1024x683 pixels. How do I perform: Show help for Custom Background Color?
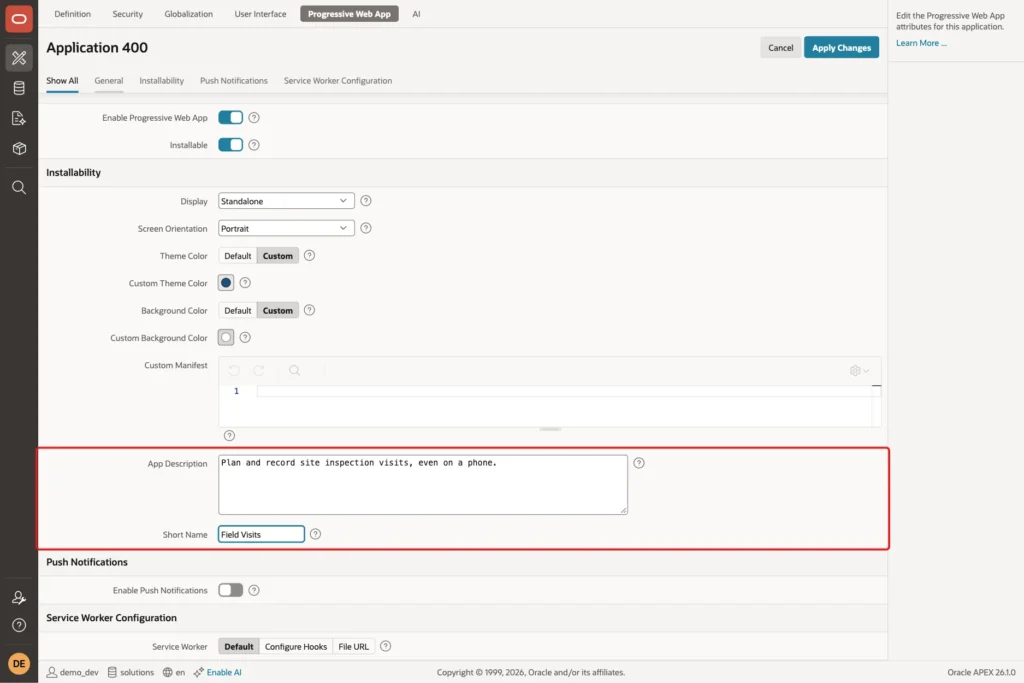point(245,338)
